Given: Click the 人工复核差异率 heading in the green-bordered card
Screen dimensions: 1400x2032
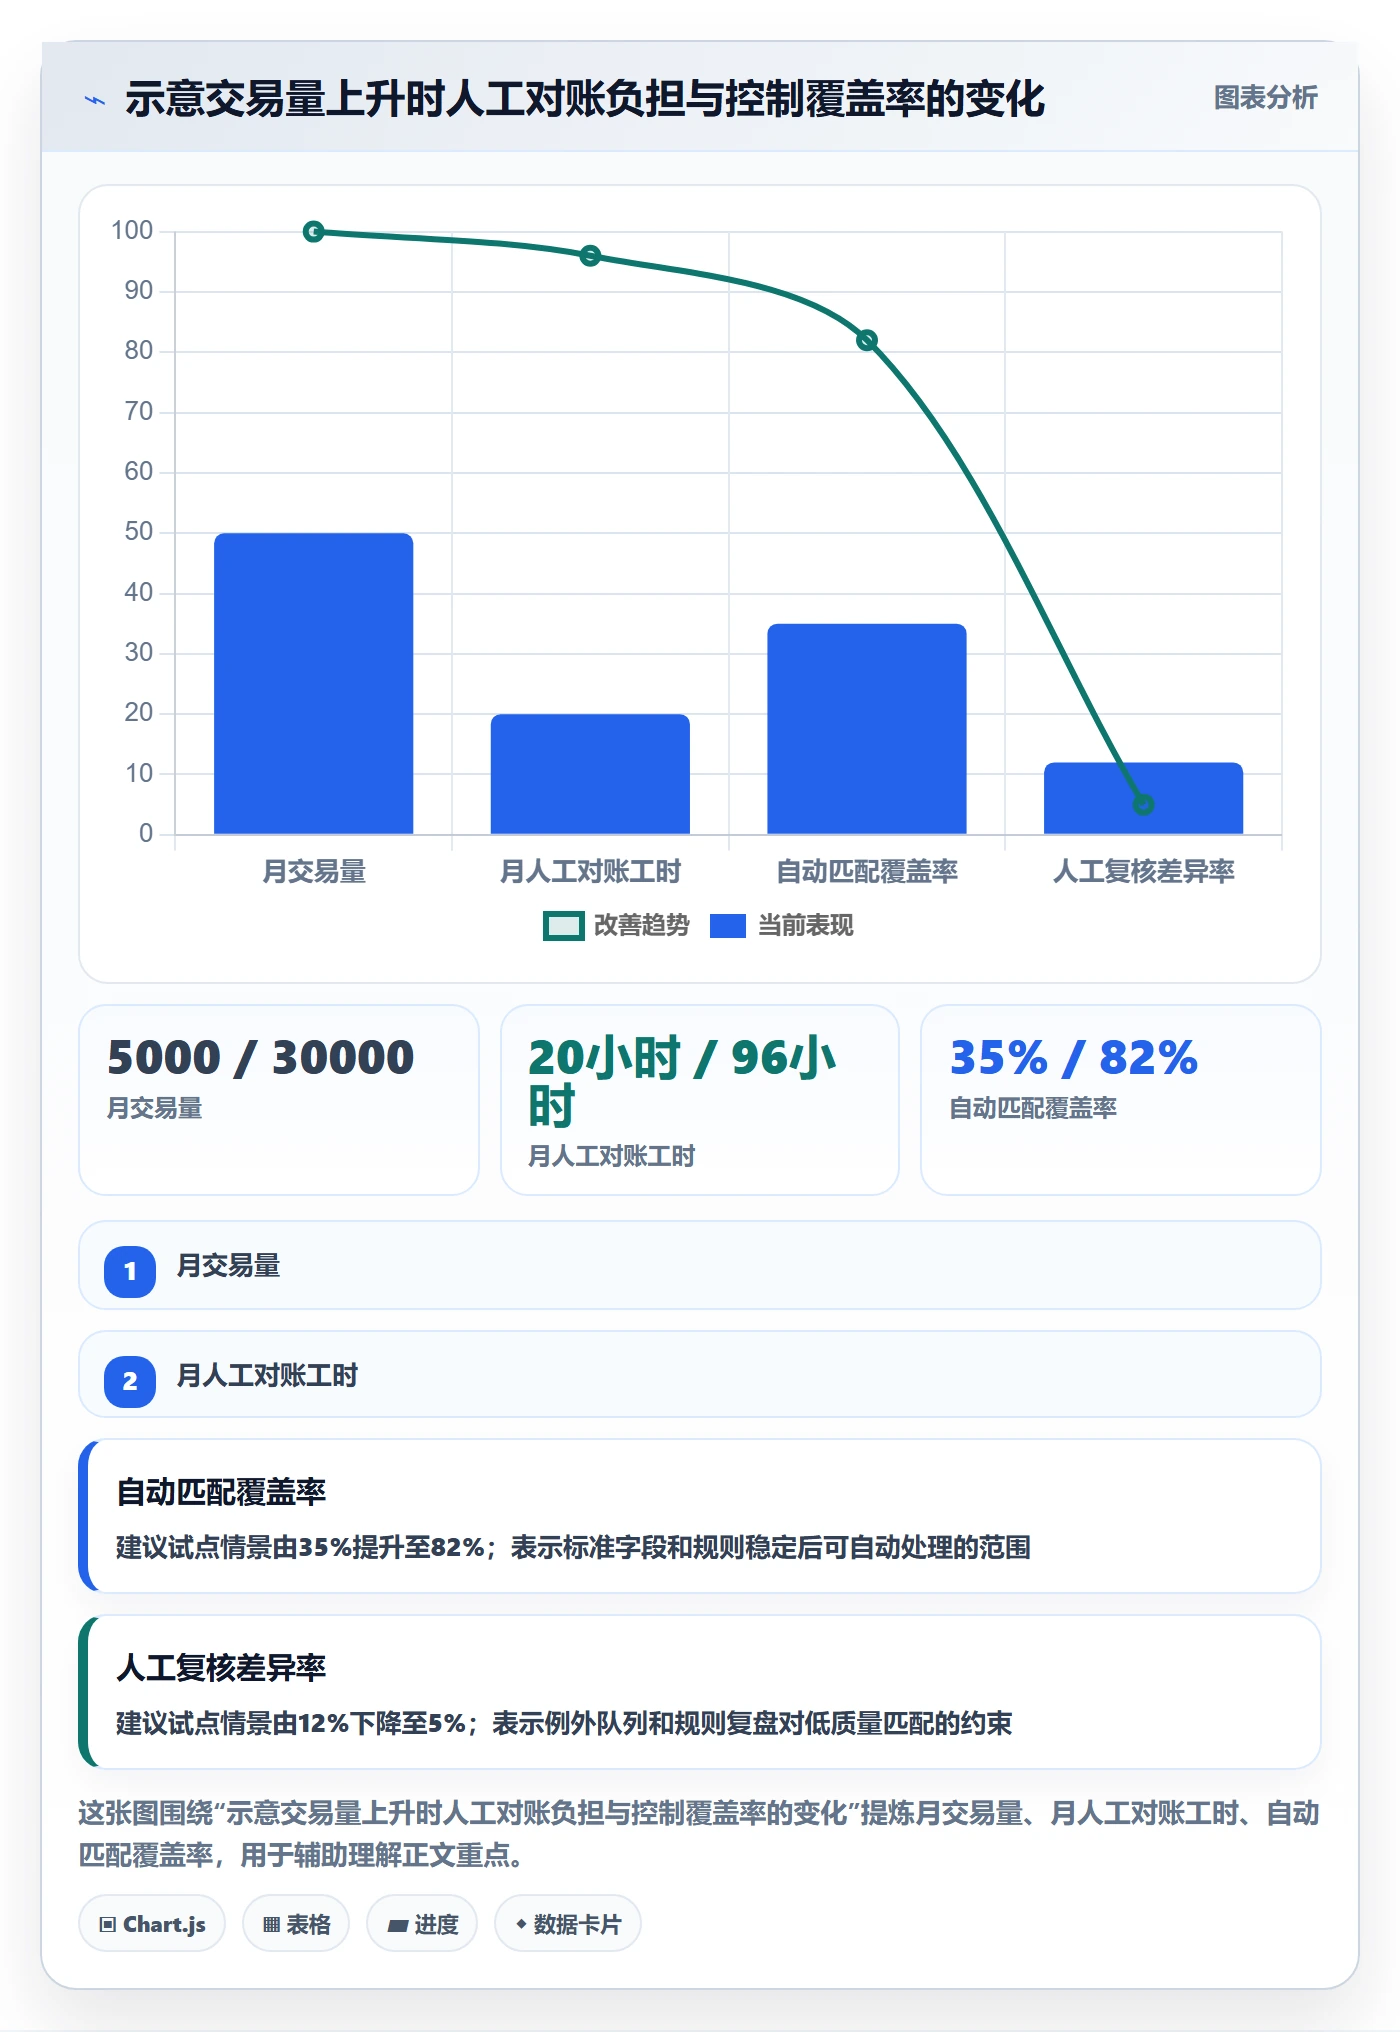Looking at the screenshot, I should [221, 1668].
